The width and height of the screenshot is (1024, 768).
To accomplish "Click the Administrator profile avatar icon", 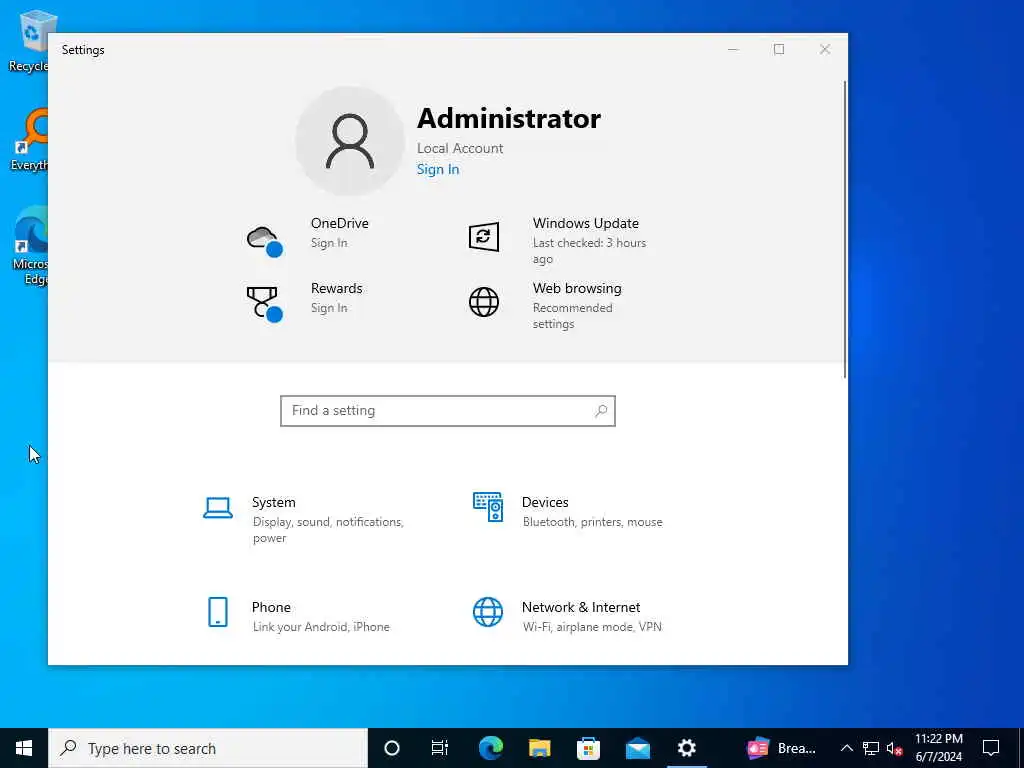I will [350, 141].
